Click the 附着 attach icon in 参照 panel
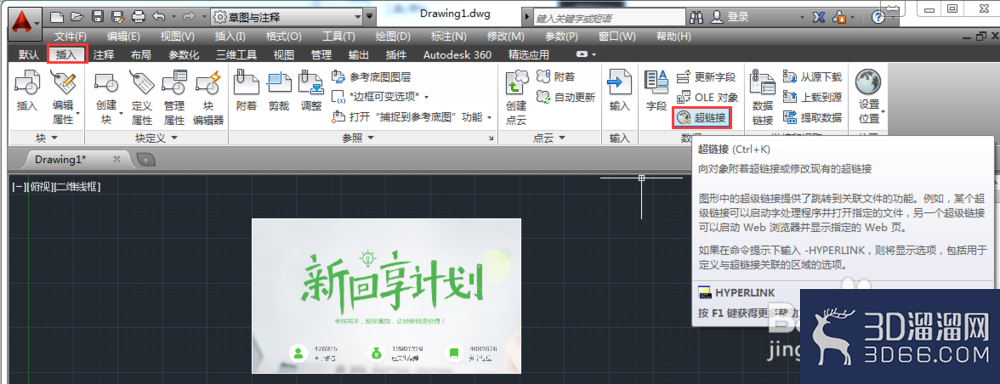The height and width of the screenshot is (384, 1000). [247, 83]
